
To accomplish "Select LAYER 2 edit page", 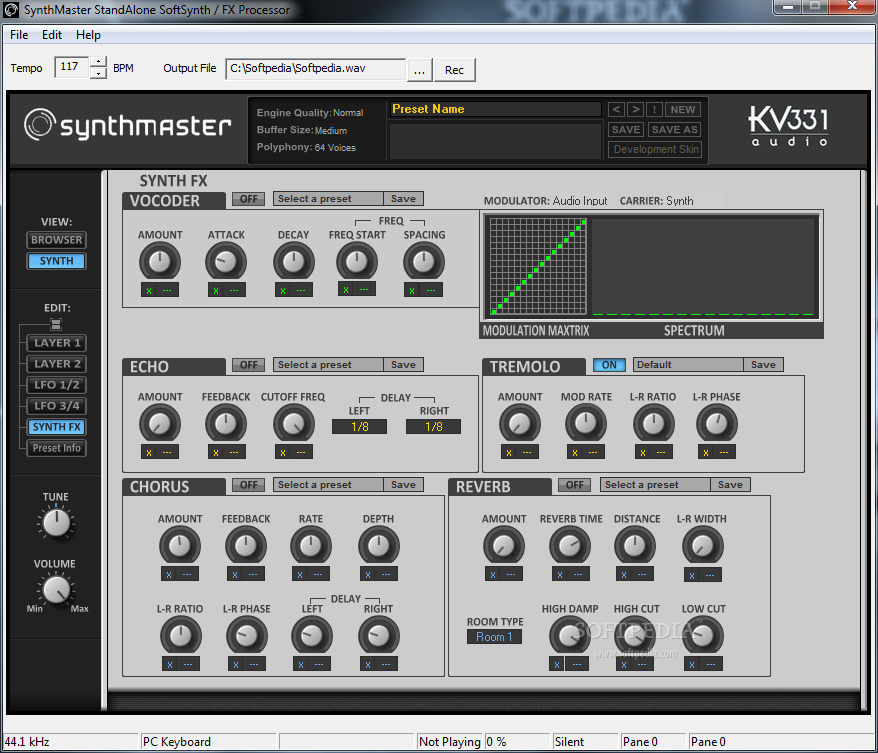I will click(57, 364).
